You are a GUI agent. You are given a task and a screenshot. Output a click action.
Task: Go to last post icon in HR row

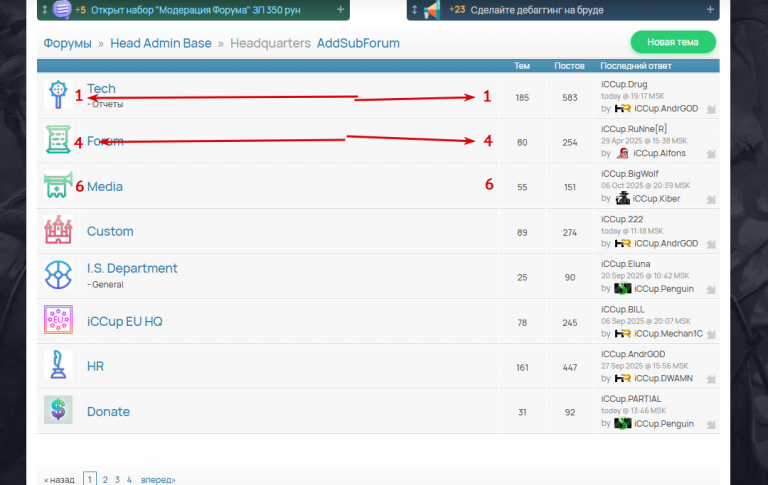click(x=711, y=379)
